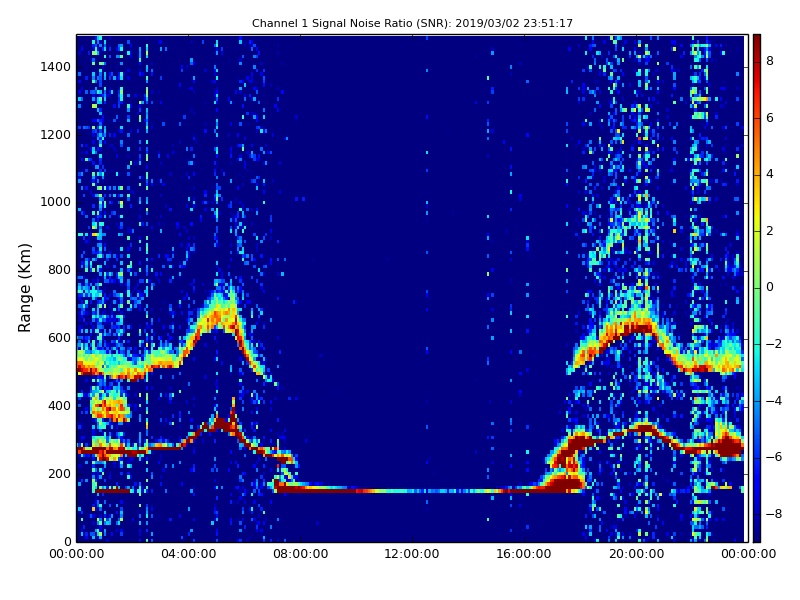The image size is (800, 600).
Task: Click the 1200 range tick label
Action: coord(56,135)
